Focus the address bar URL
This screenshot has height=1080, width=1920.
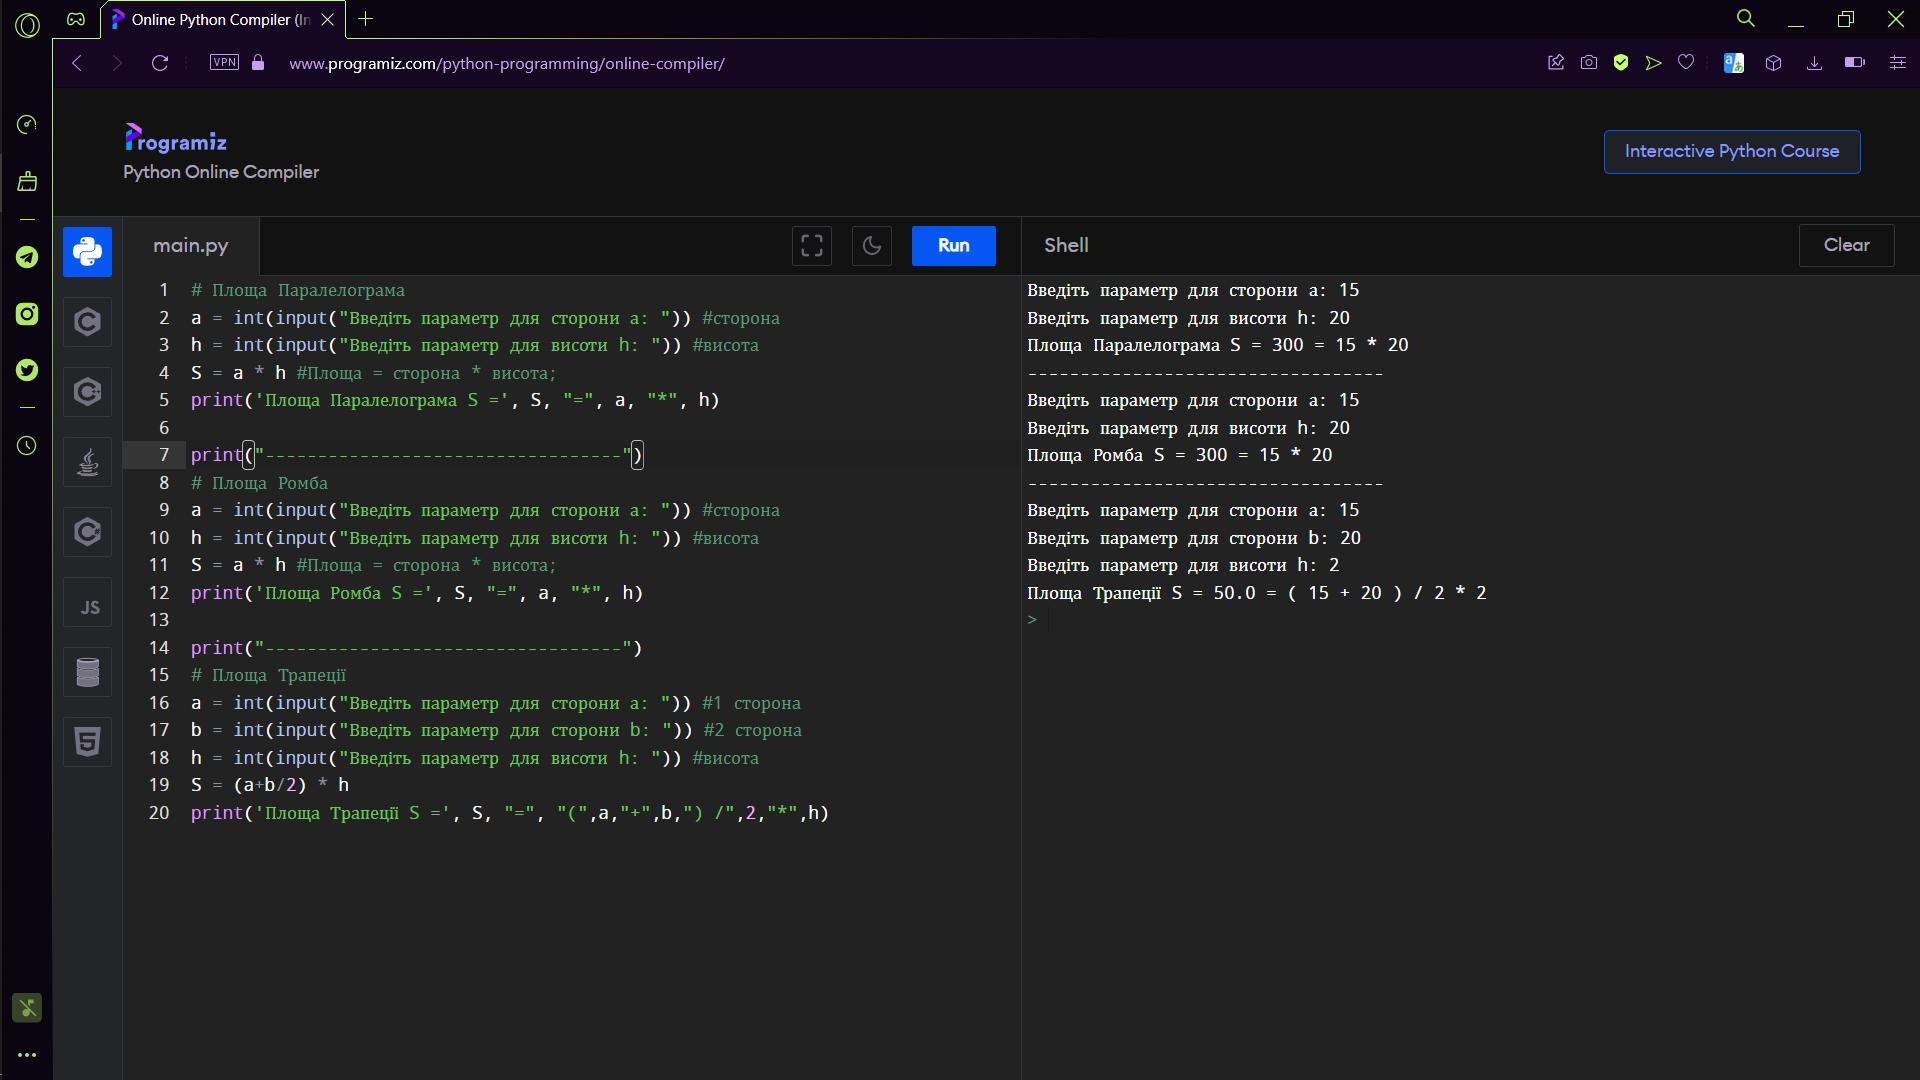(507, 63)
